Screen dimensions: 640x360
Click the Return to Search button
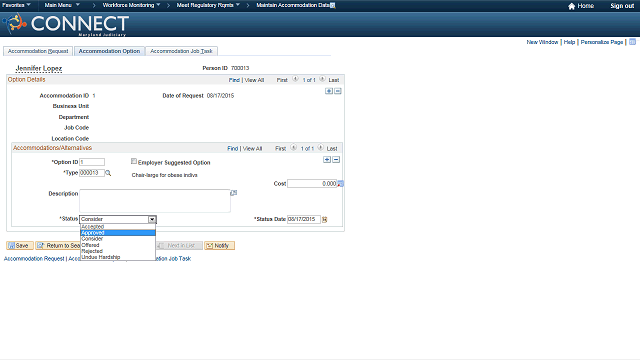[58, 246]
